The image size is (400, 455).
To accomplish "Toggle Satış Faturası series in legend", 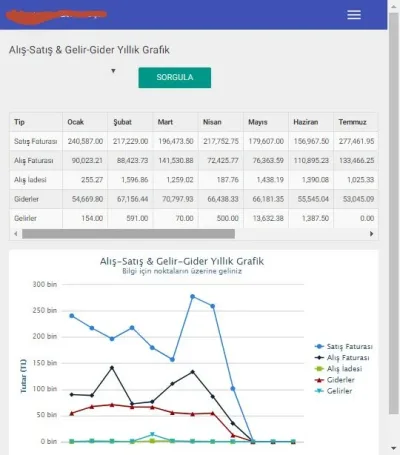I will tap(344, 346).
